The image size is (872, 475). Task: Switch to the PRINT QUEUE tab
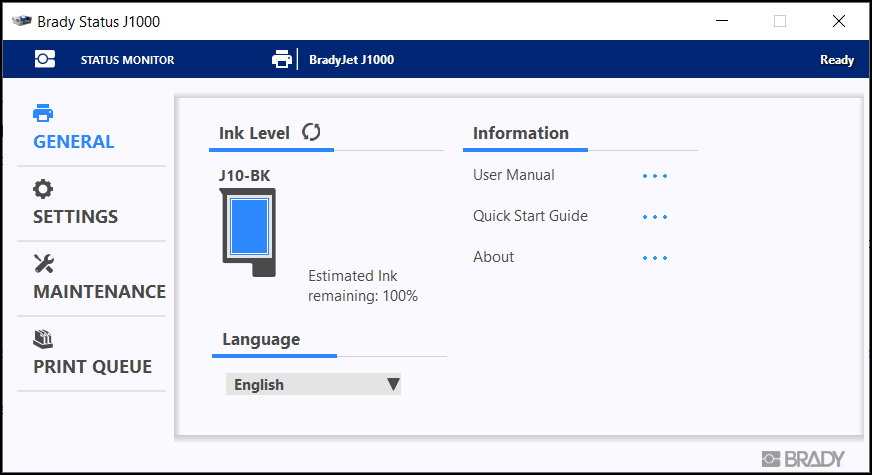click(92, 367)
